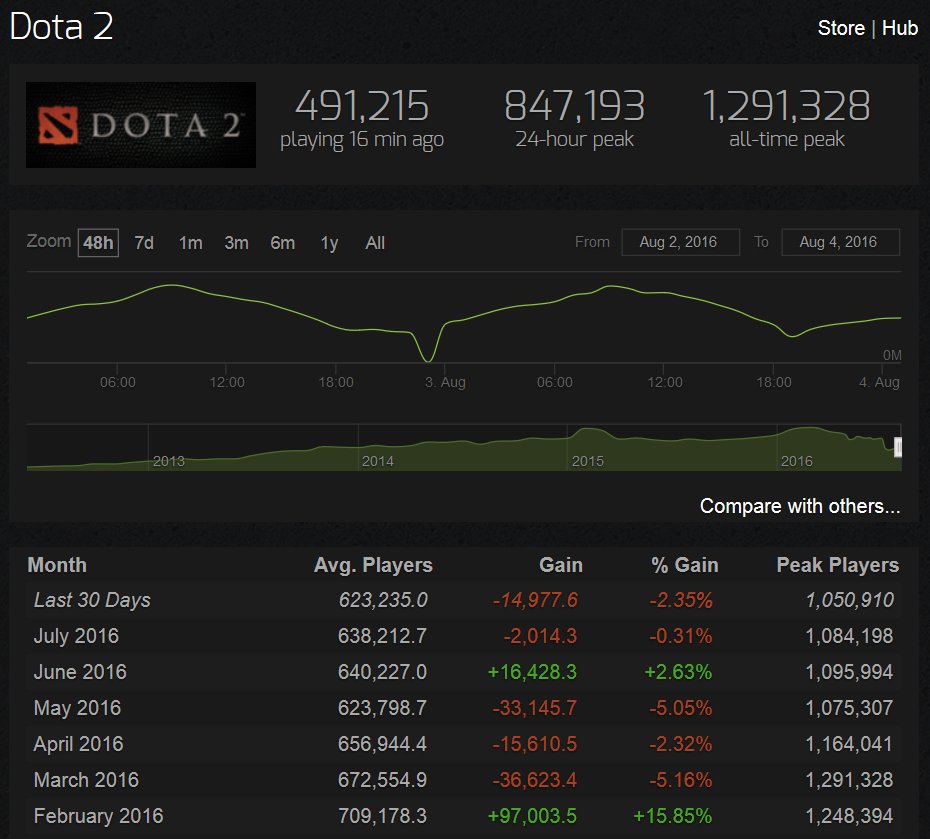Click the 847,193 24-hour peak figure

click(x=574, y=106)
